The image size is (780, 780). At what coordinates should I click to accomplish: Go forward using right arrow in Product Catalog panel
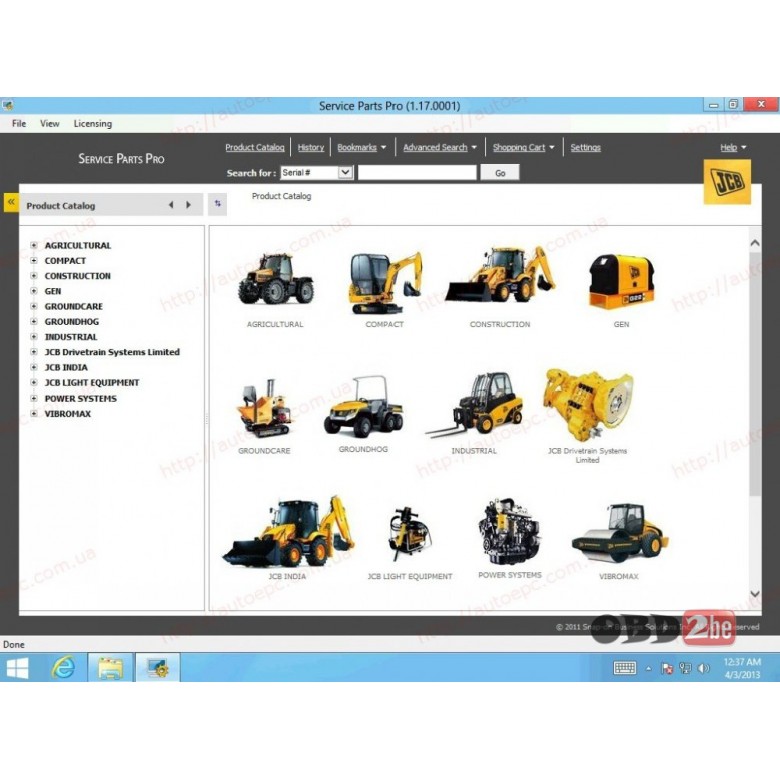tap(189, 205)
